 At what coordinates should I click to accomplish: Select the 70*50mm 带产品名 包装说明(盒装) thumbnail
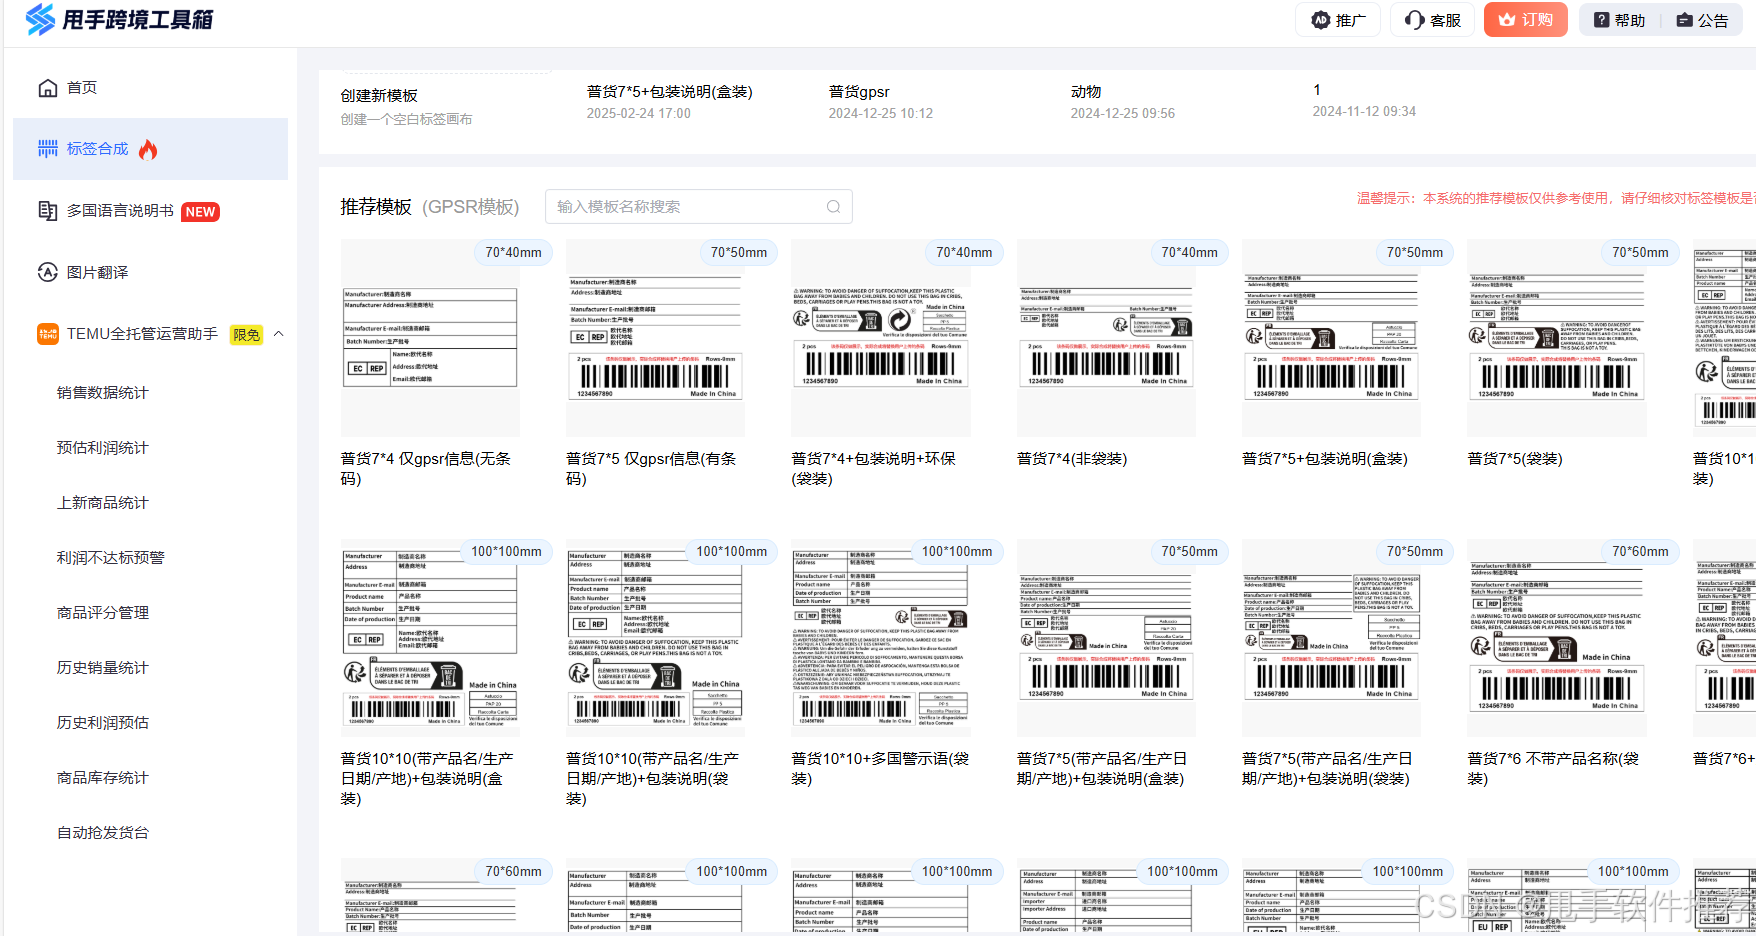click(1106, 638)
